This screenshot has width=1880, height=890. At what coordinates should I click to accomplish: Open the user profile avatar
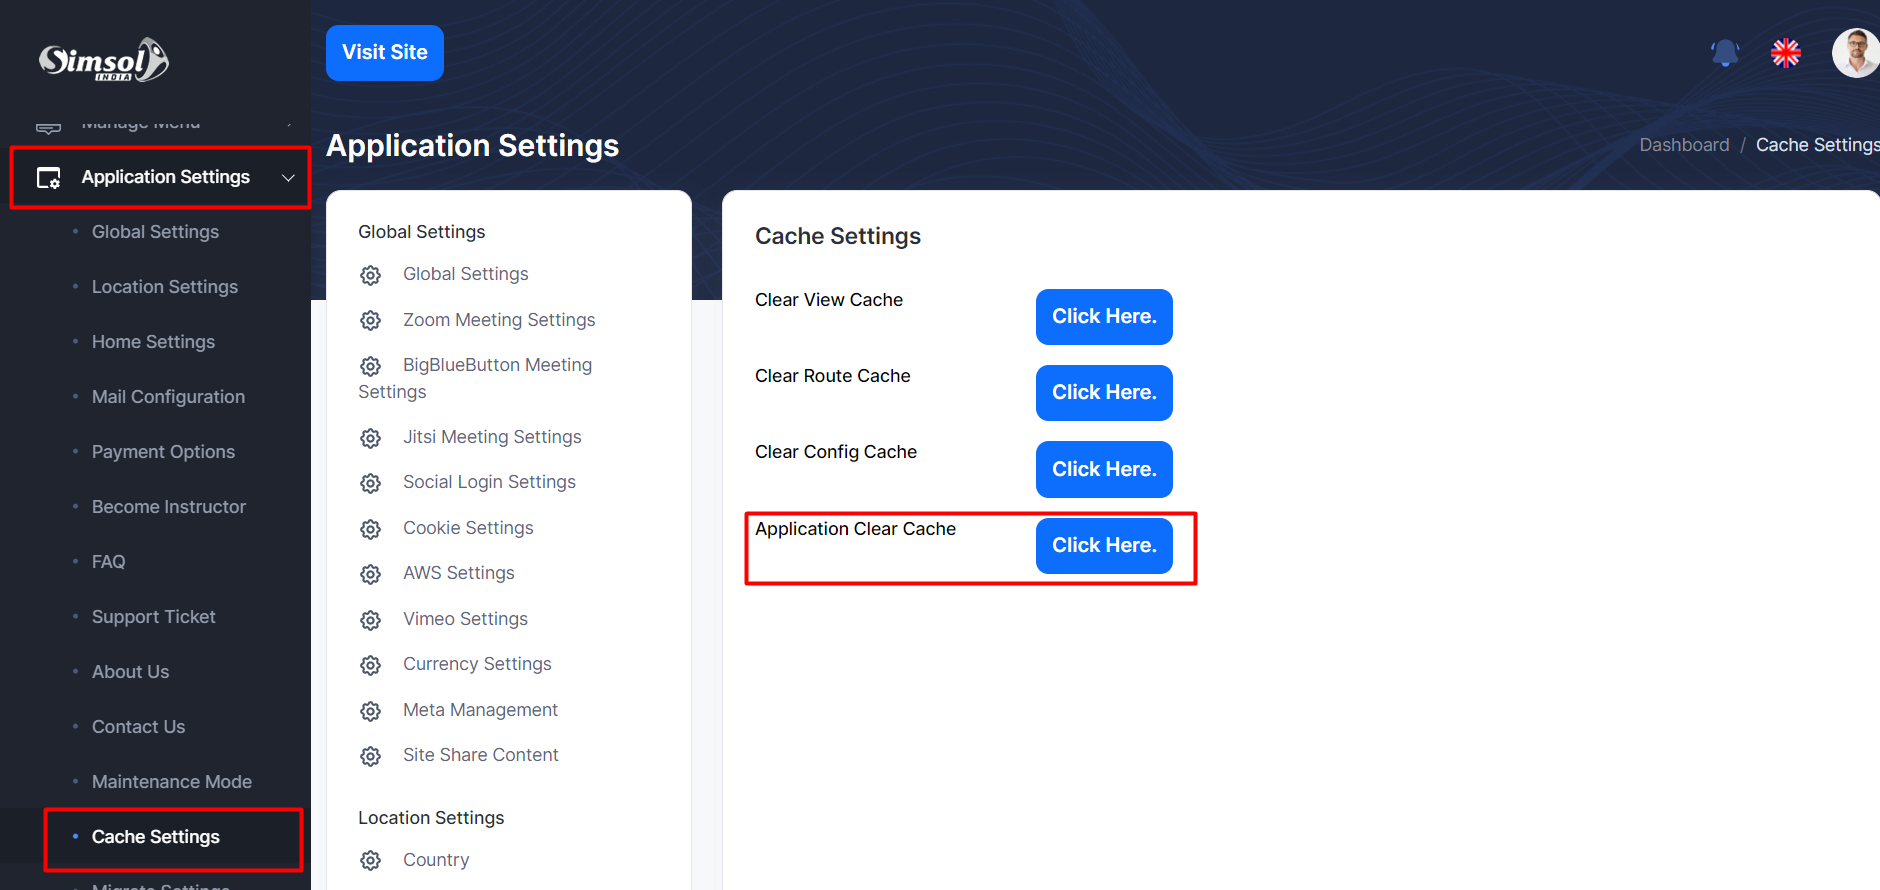(x=1855, y=52)
